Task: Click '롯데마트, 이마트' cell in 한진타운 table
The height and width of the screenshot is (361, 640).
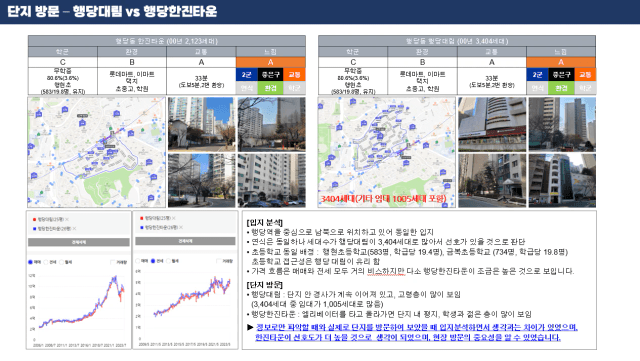Action: point(132,81)
